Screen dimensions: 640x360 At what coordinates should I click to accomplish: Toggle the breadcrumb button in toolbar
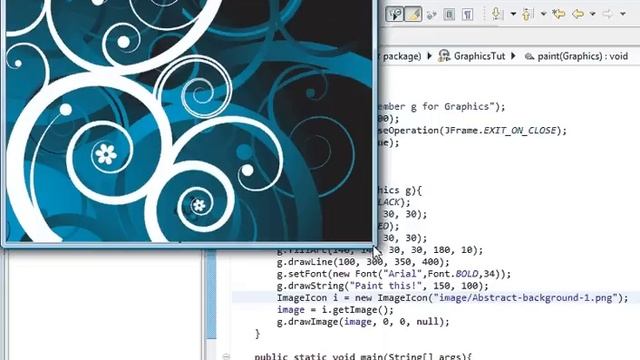(394, 14)
